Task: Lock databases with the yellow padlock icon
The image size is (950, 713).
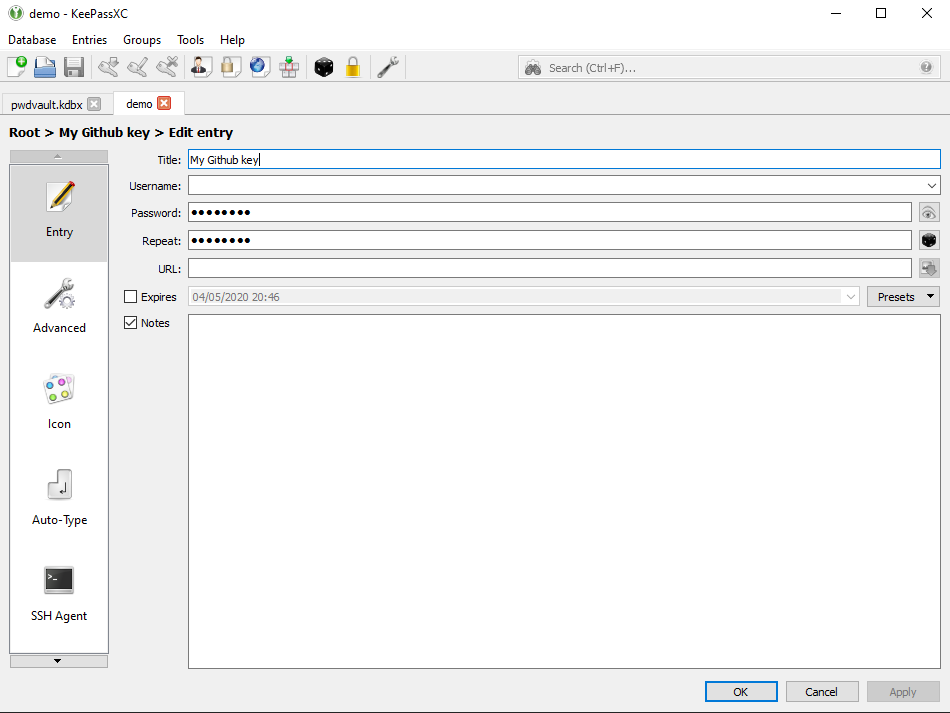Action: coord(353,67)
